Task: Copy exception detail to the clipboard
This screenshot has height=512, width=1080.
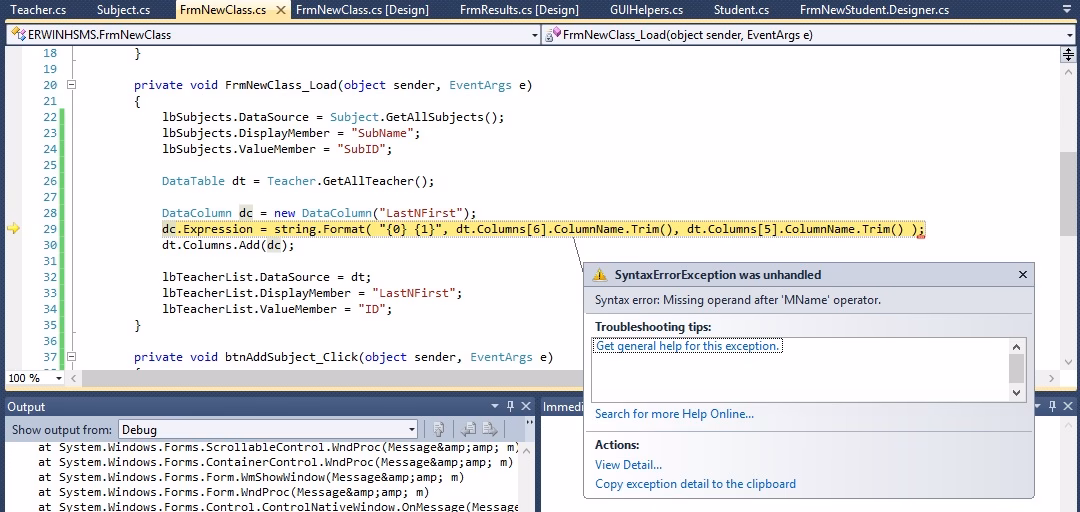Action: (695, 484)
